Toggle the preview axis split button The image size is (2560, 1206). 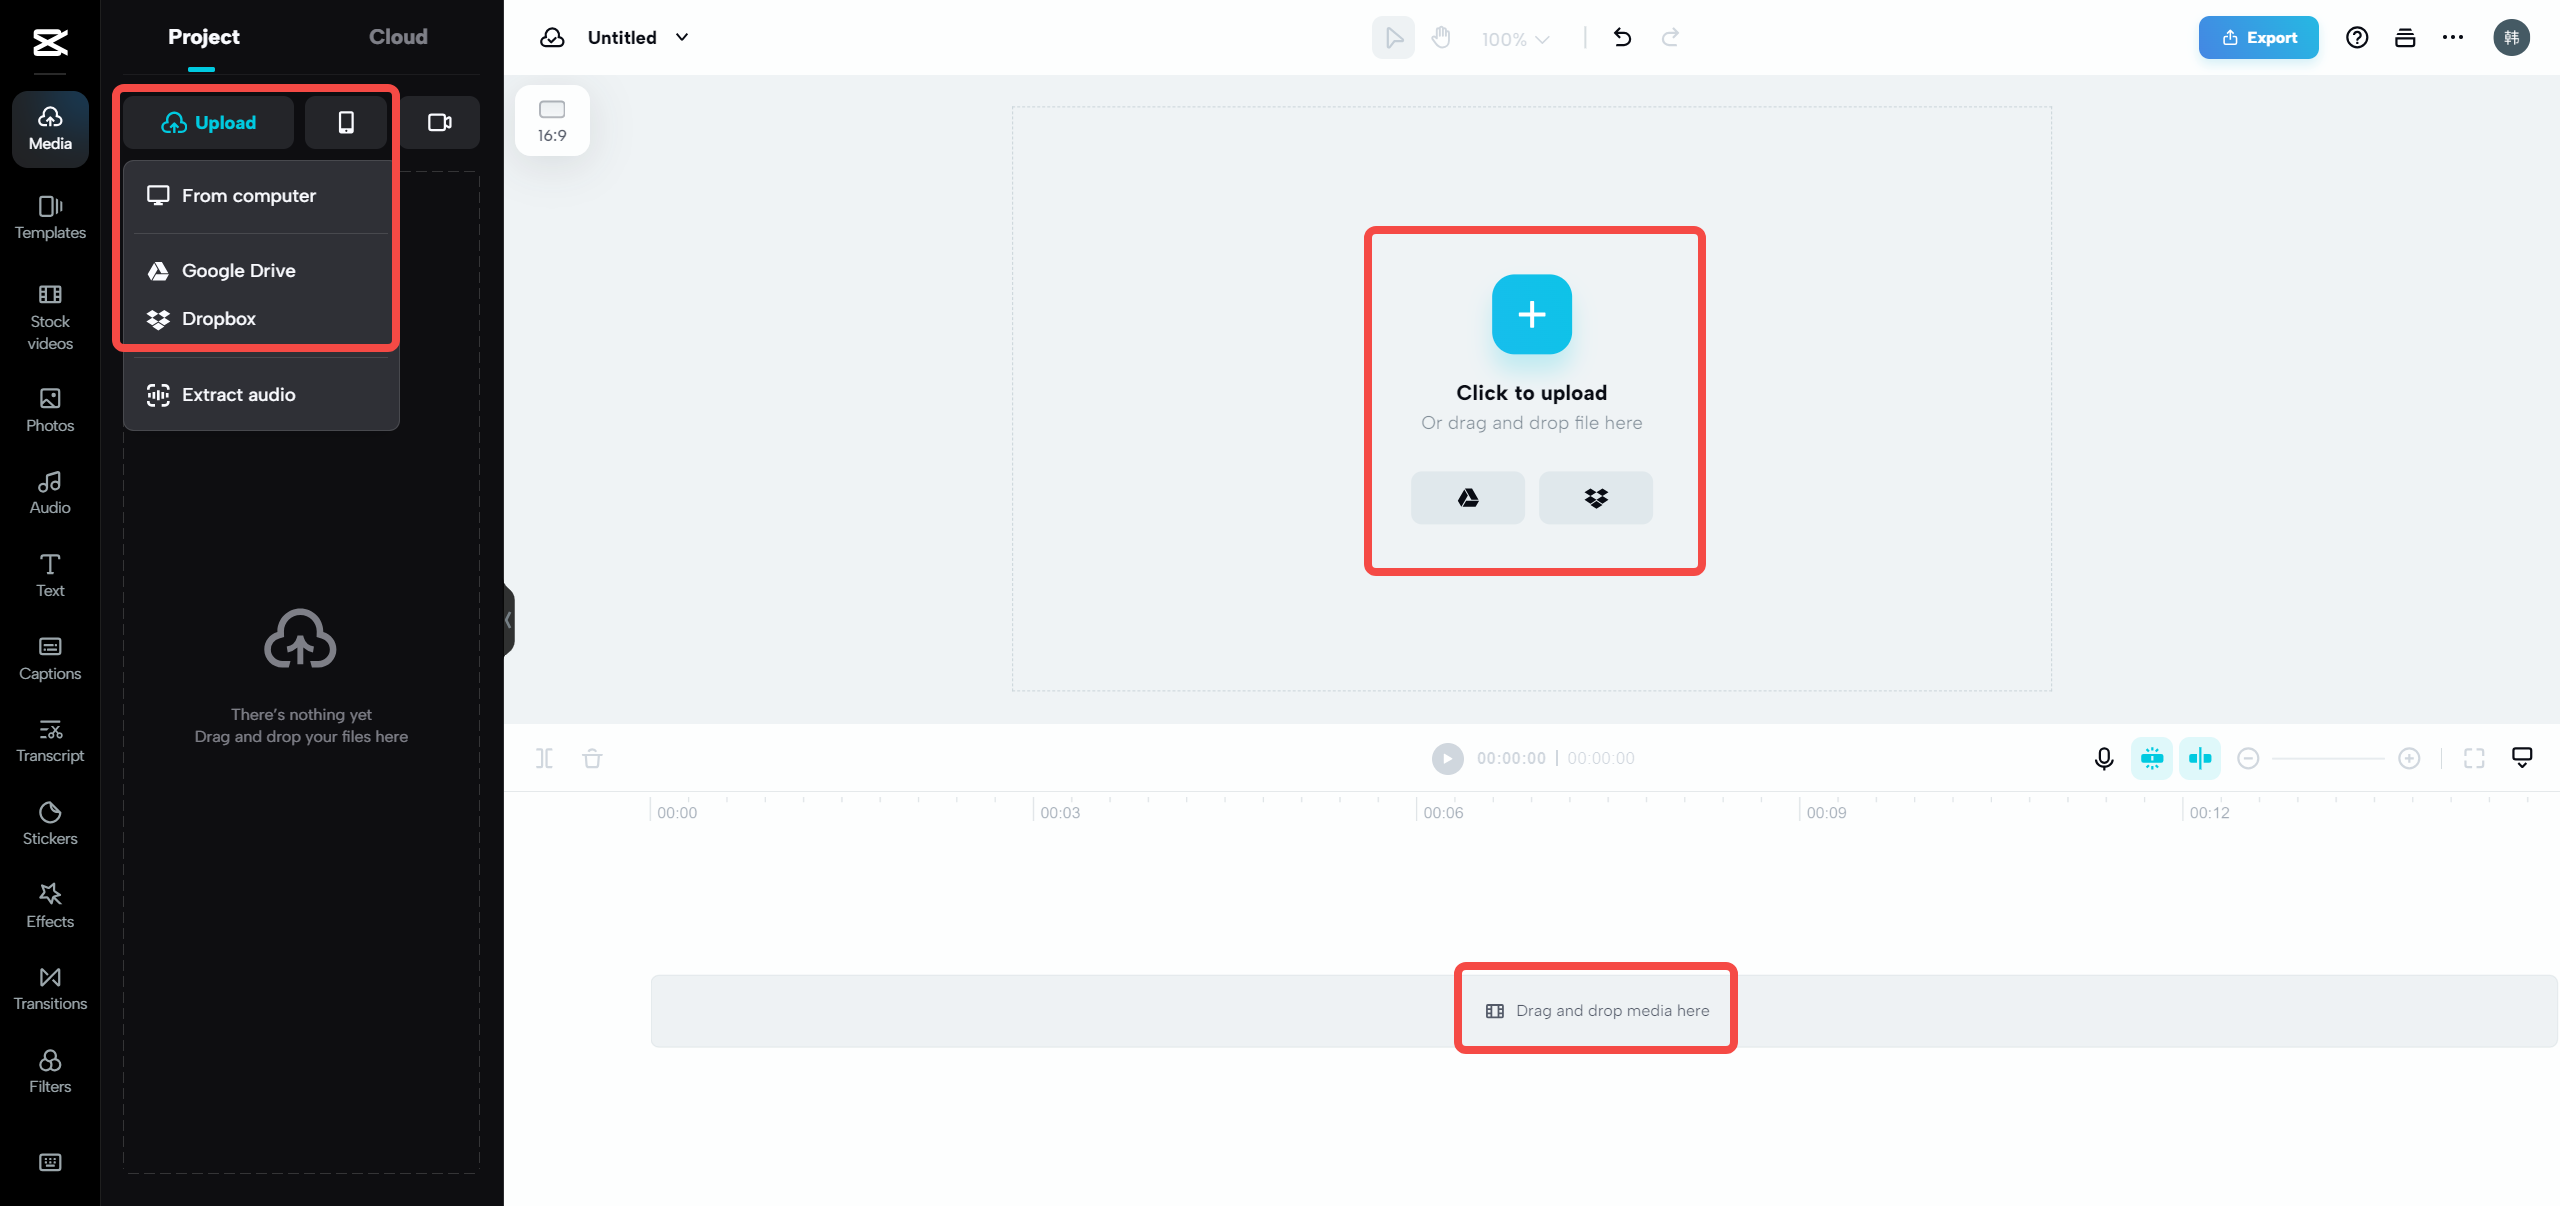[2199, 758]
